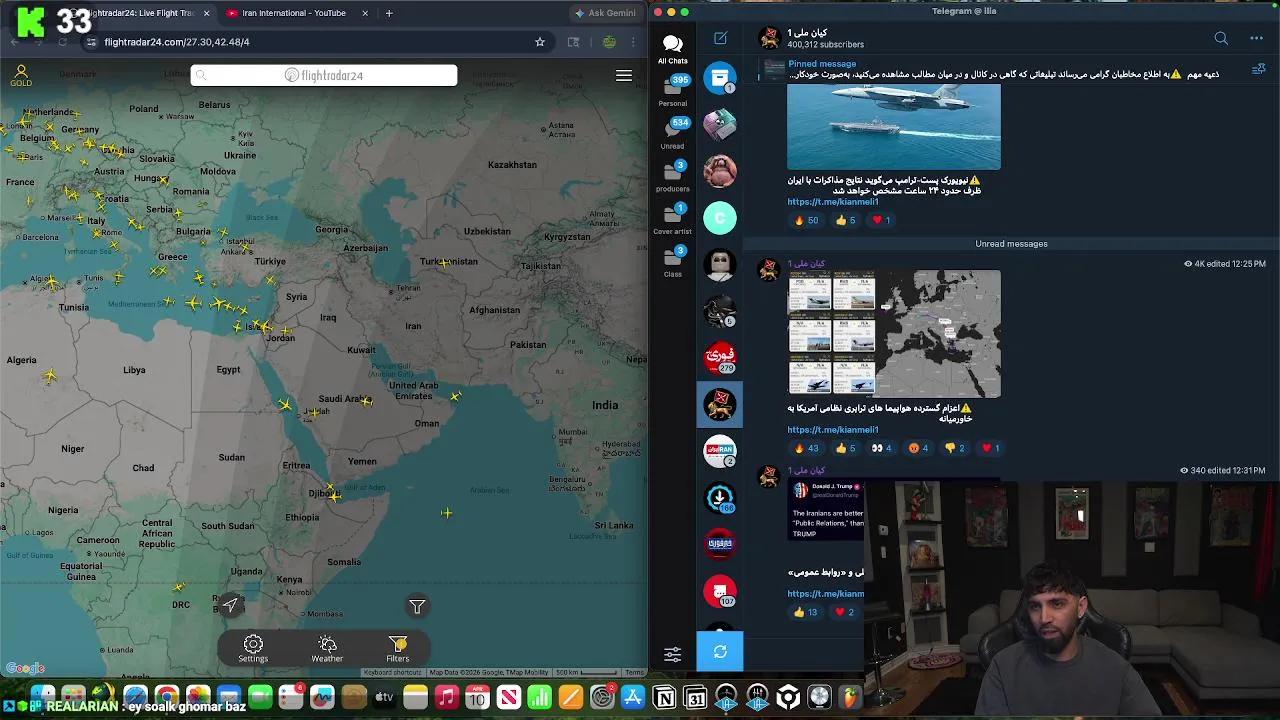Open Archived Chats in Telegram chat list
Viewport: 1280px width, 720px height.
tap(720, 78)
